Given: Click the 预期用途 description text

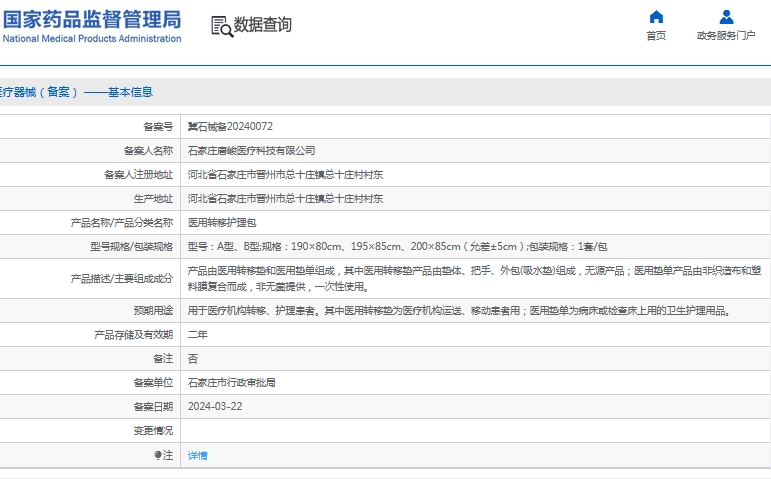Looking at the screenshot, I should tap(460, 311).
